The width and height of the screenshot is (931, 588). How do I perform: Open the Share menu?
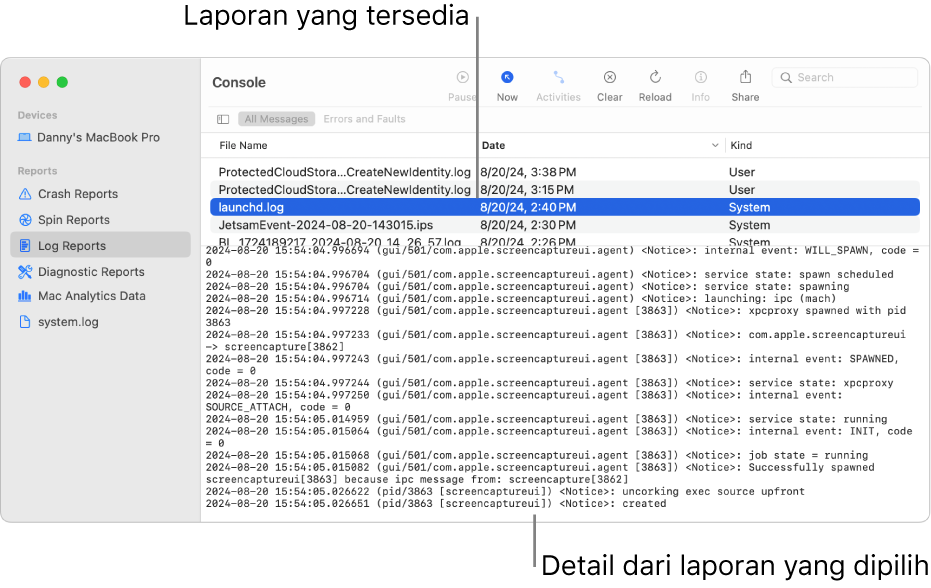click(x=745, y=86)
